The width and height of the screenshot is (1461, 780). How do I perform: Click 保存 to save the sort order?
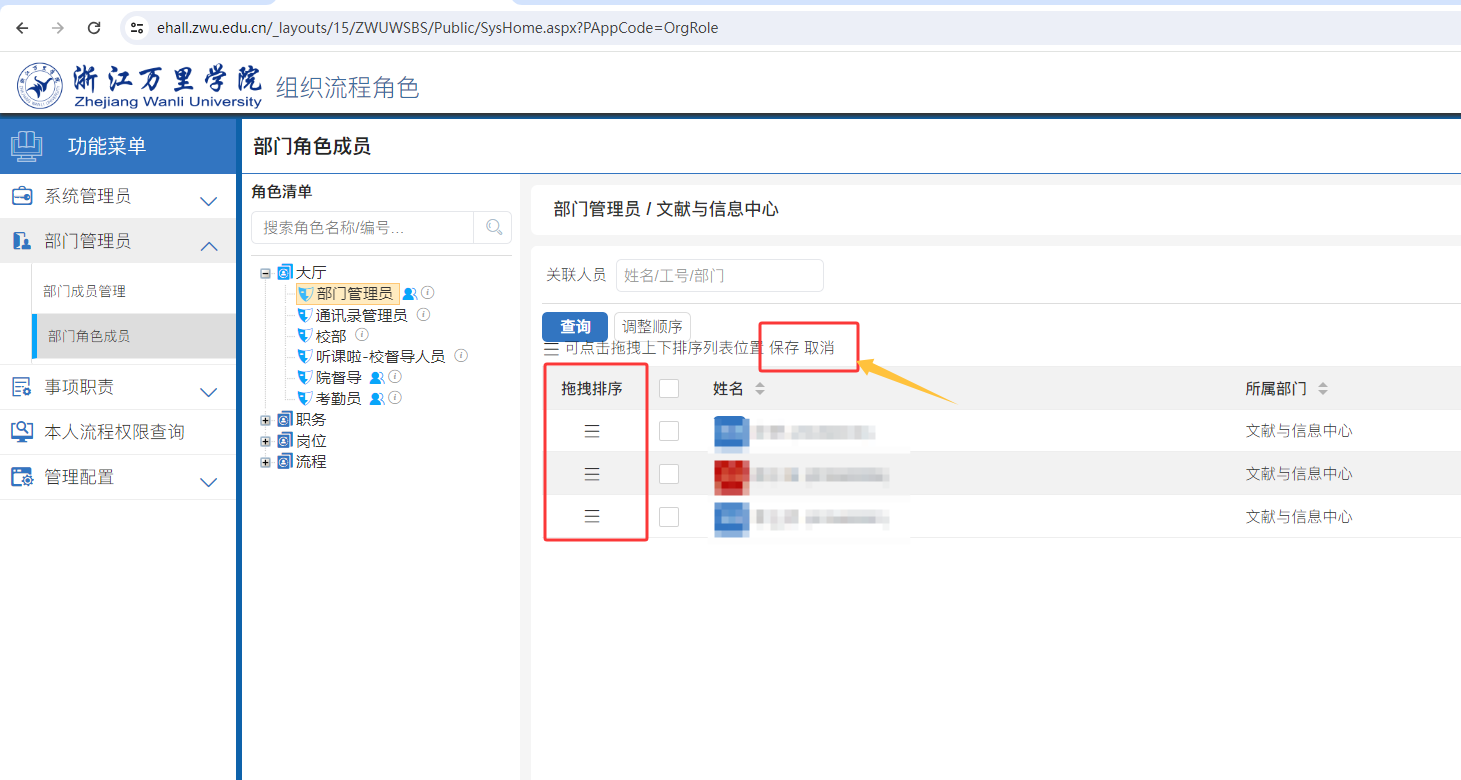point(784,348)
